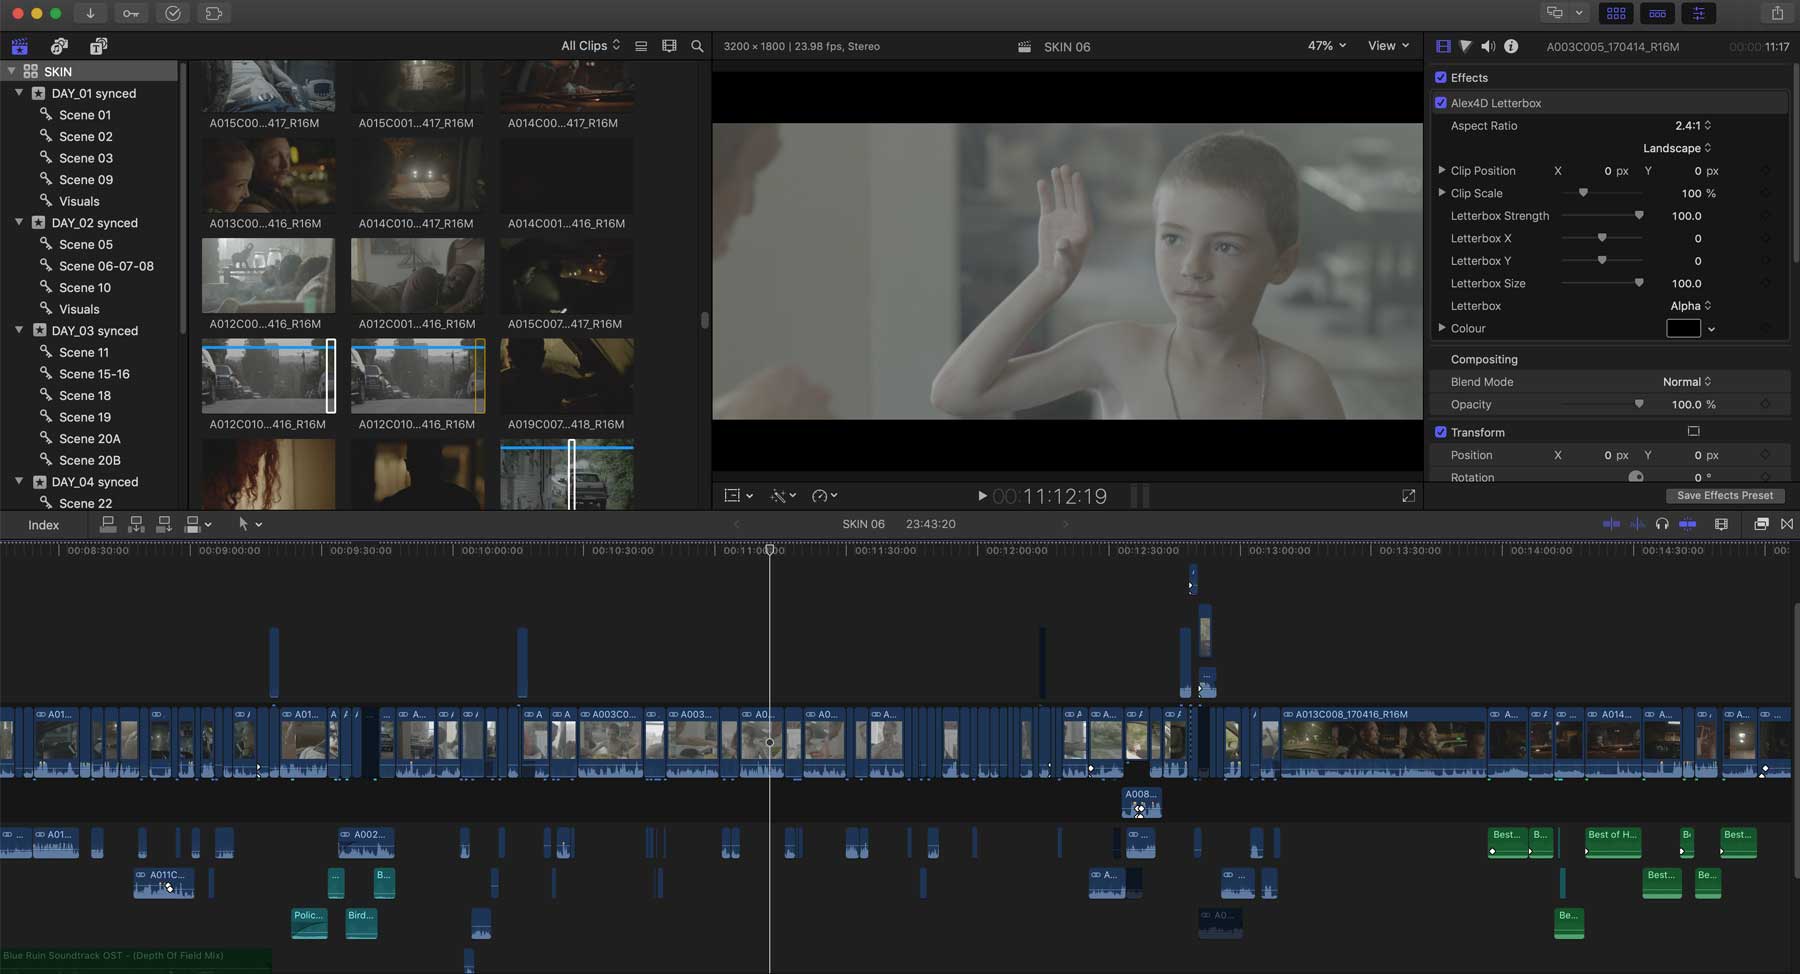Select Scene 15-16 keyword collection
Viewport: 1800px width, 974px height.
pyautogui.click(x=94, y=374)
